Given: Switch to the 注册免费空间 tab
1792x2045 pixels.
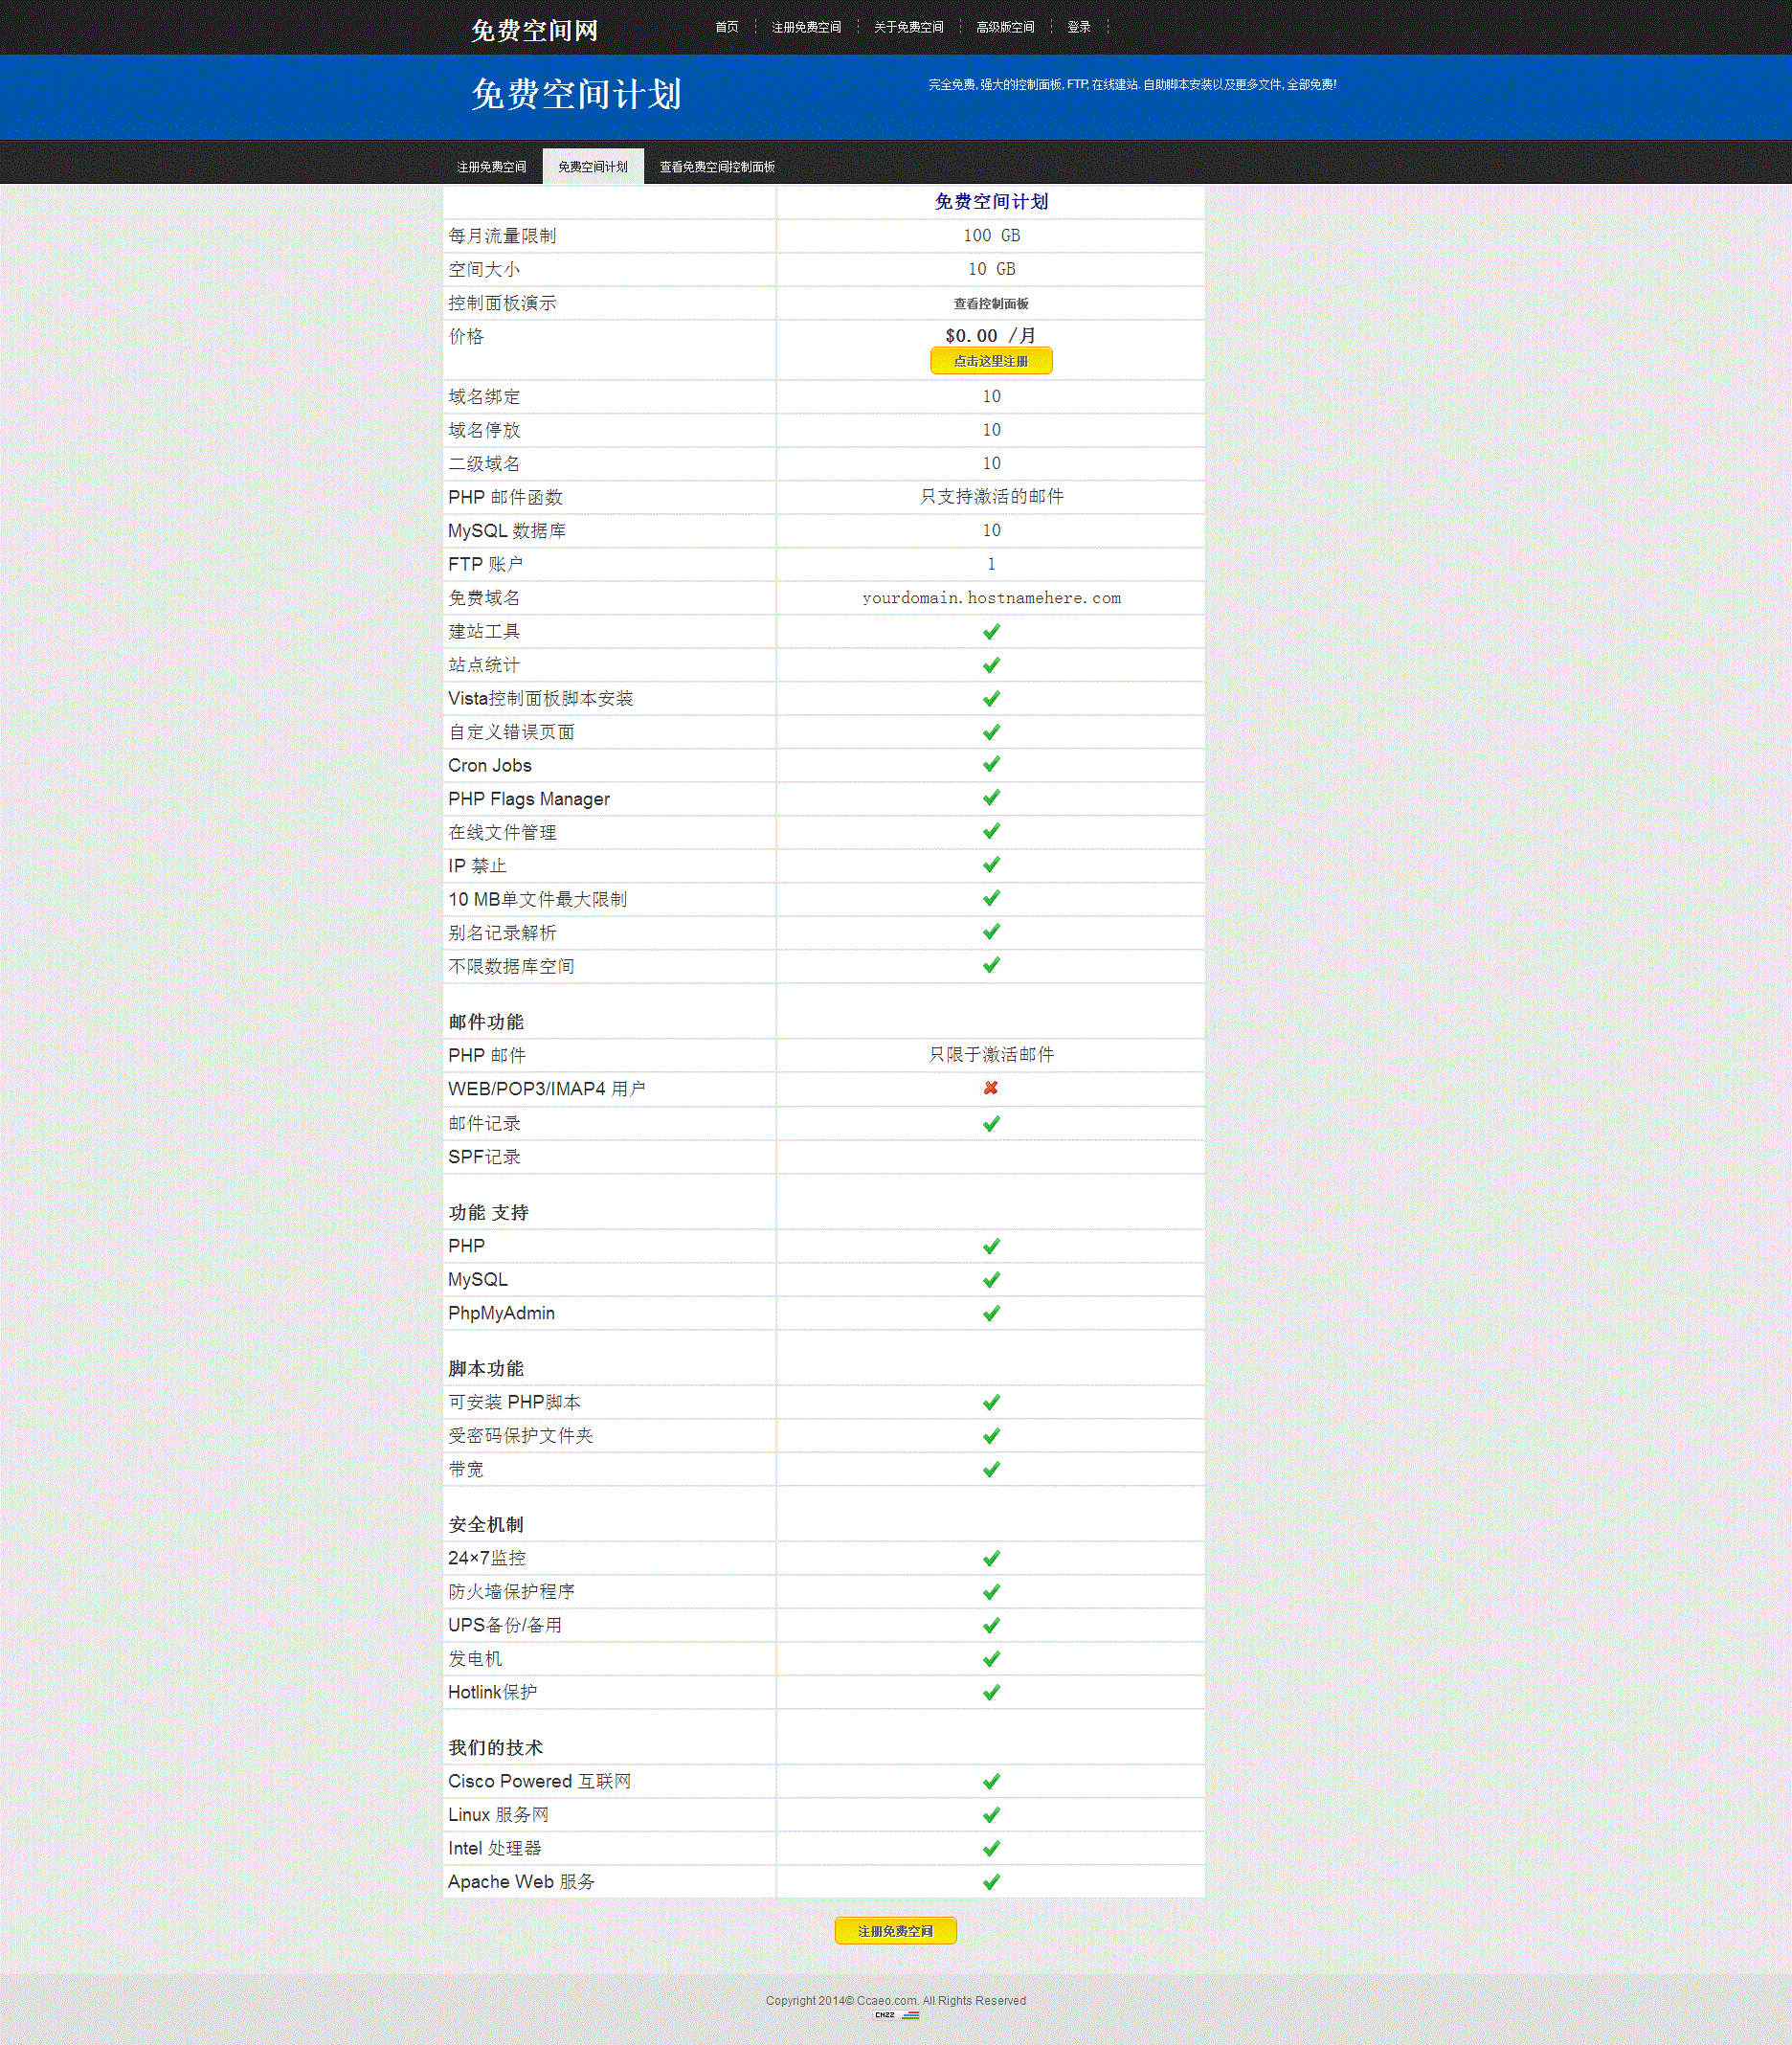Looking at the screenshot, I should [x=491, y=167].
